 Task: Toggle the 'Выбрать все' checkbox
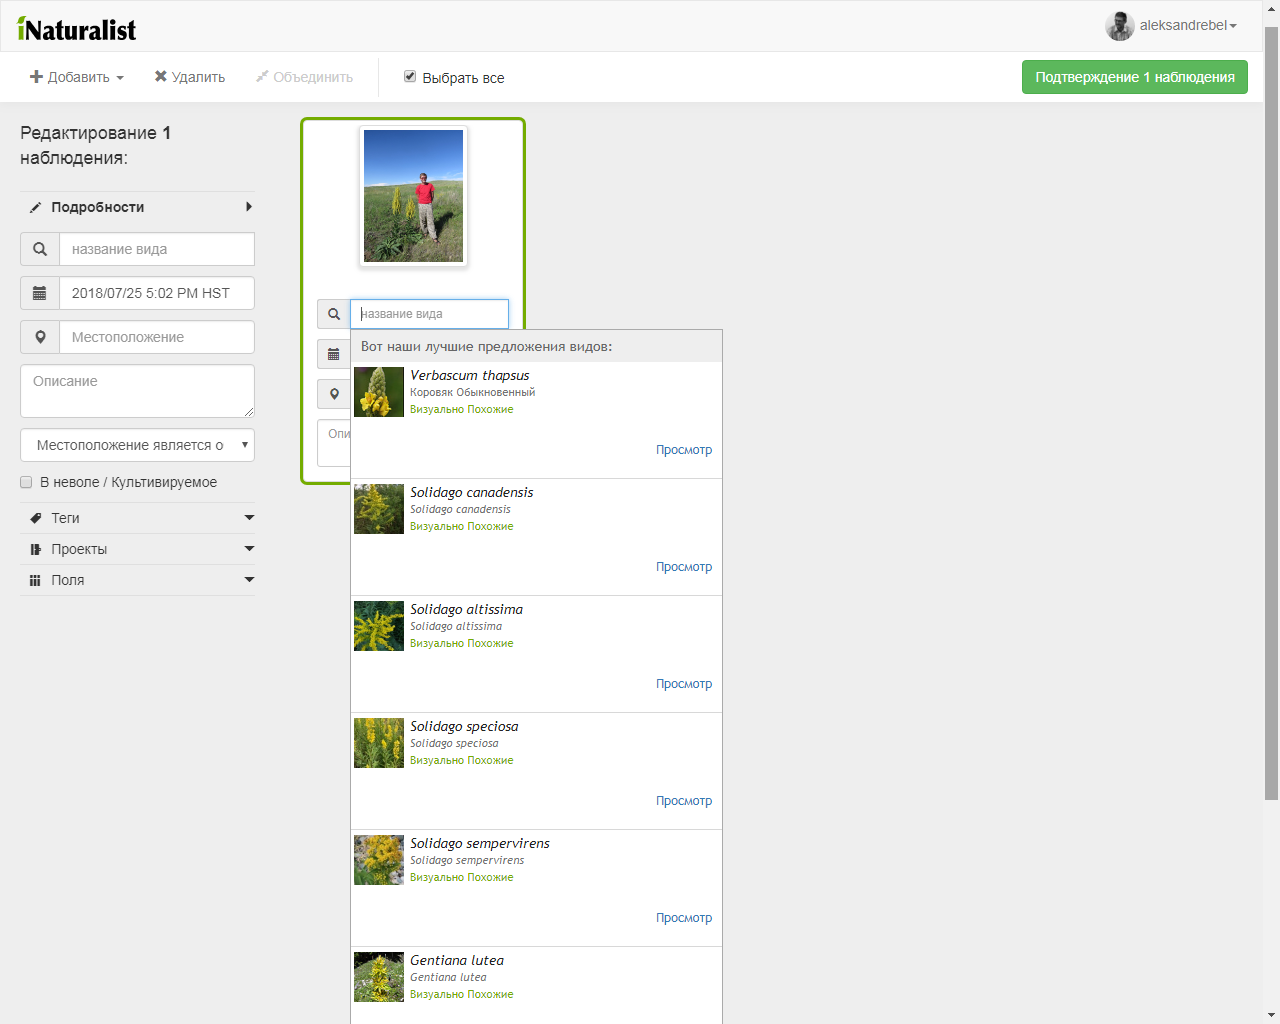[410, 77]
